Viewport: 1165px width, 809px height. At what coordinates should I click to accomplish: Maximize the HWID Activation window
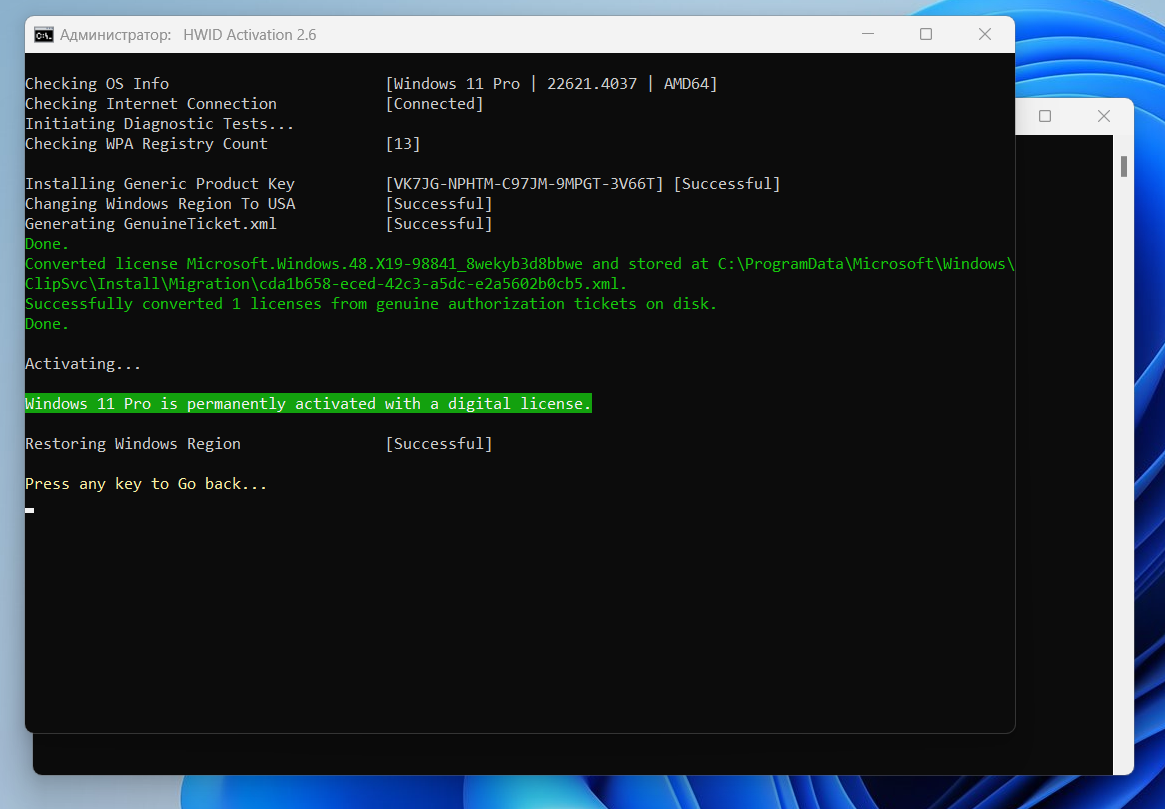point(926,35)
